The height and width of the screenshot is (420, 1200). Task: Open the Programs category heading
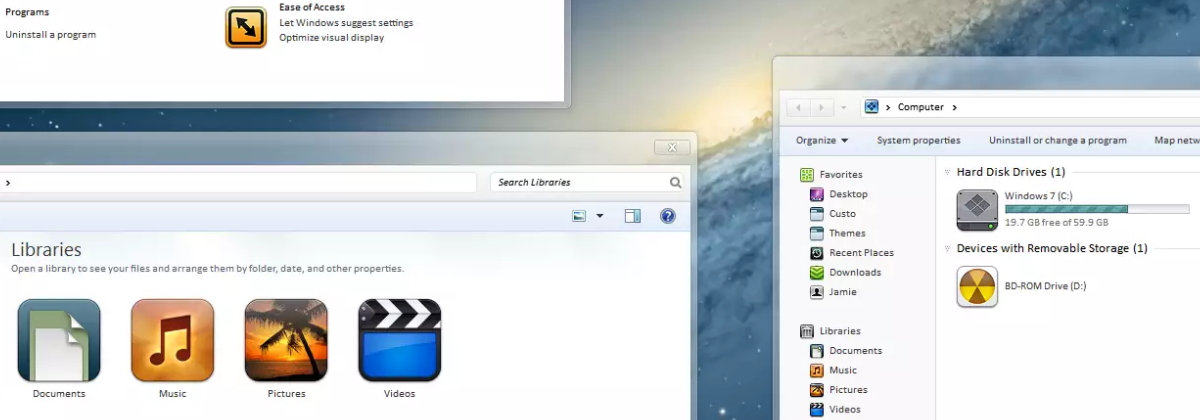(x=27, y=12)
